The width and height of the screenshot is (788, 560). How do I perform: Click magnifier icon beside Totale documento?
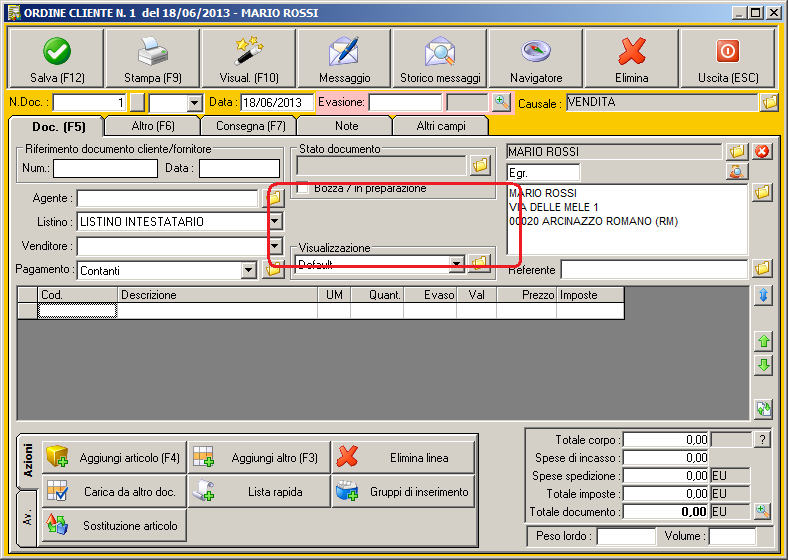[x=762, y=512]
